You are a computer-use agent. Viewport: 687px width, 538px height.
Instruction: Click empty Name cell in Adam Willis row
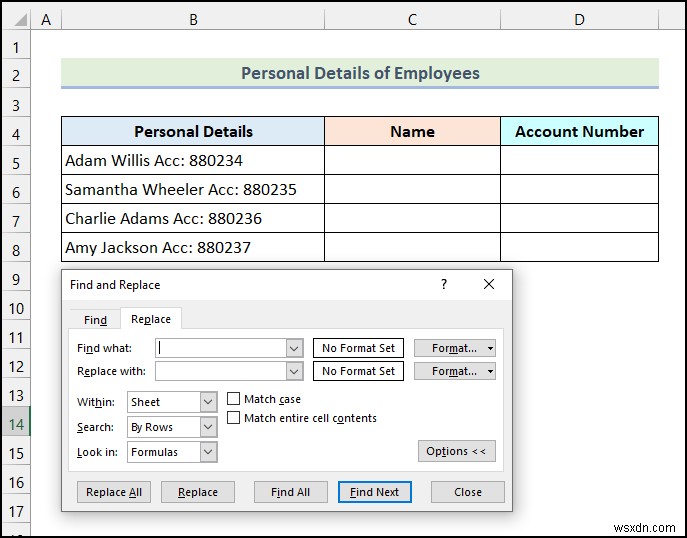pos(412,160)
